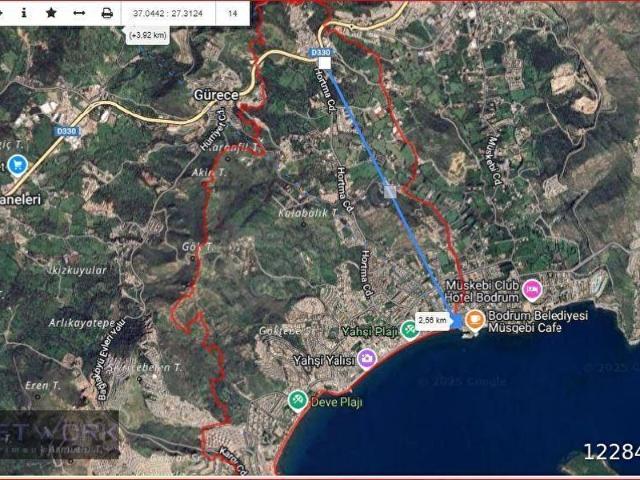Click the white start marker of measure line
Screen dimensions: 640x480
pyautogui.click(x=324, y=63)
